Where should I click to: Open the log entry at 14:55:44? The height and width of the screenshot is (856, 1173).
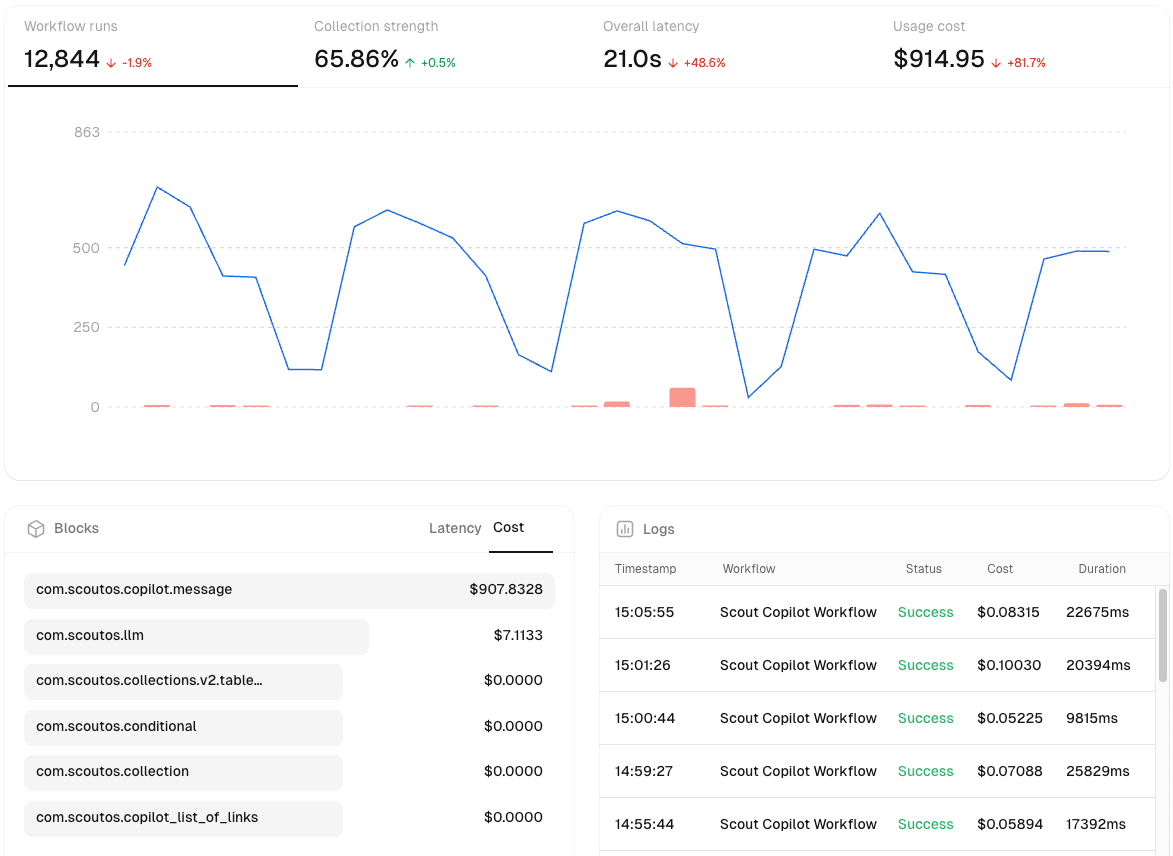point(878,825)
